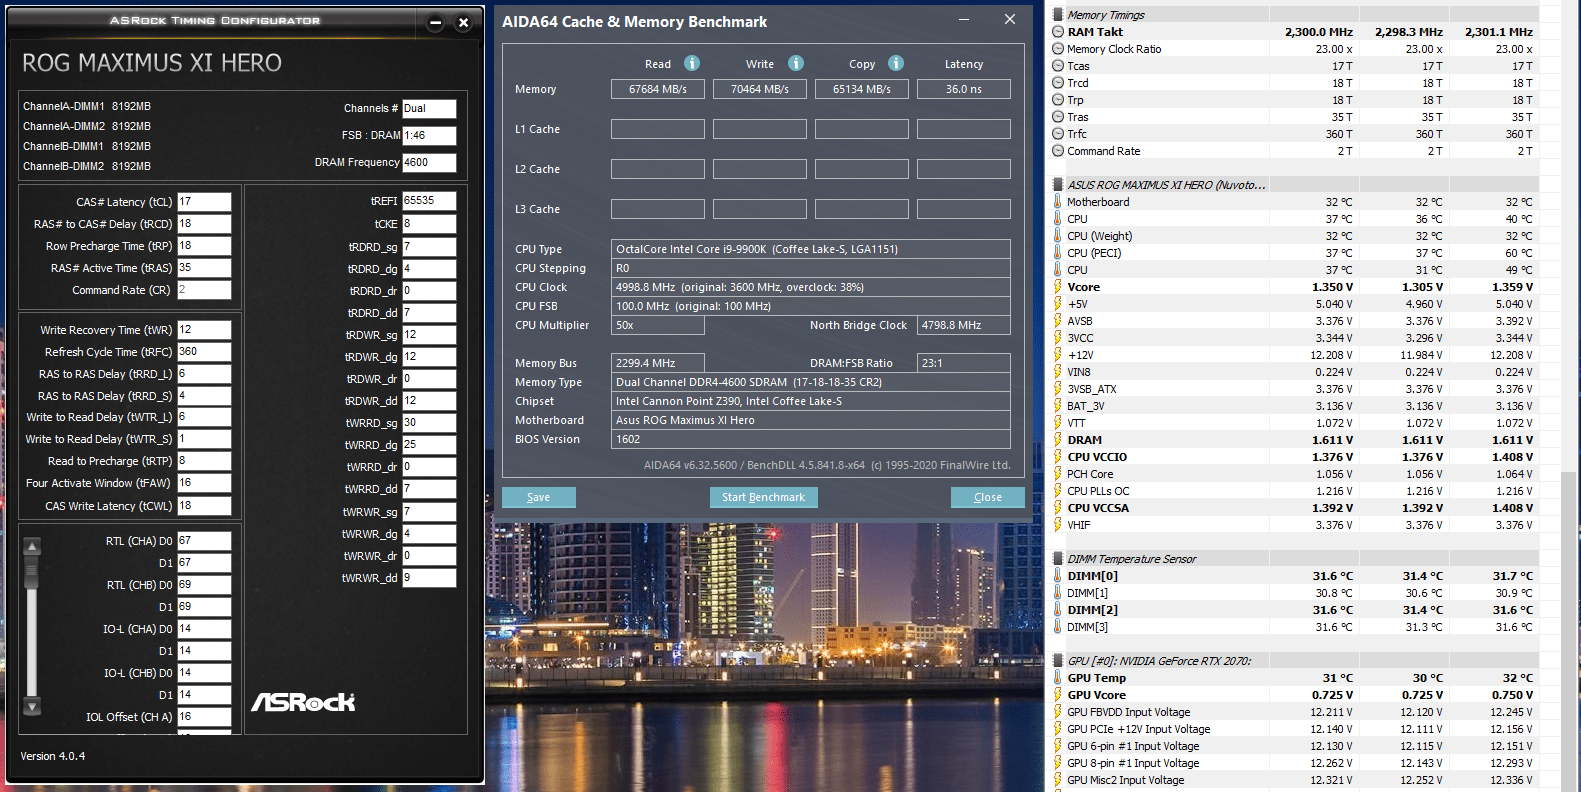The image size is (1581, 792).
Task: Click the lightning icon beside Vcore
Action: (1058, 287)
